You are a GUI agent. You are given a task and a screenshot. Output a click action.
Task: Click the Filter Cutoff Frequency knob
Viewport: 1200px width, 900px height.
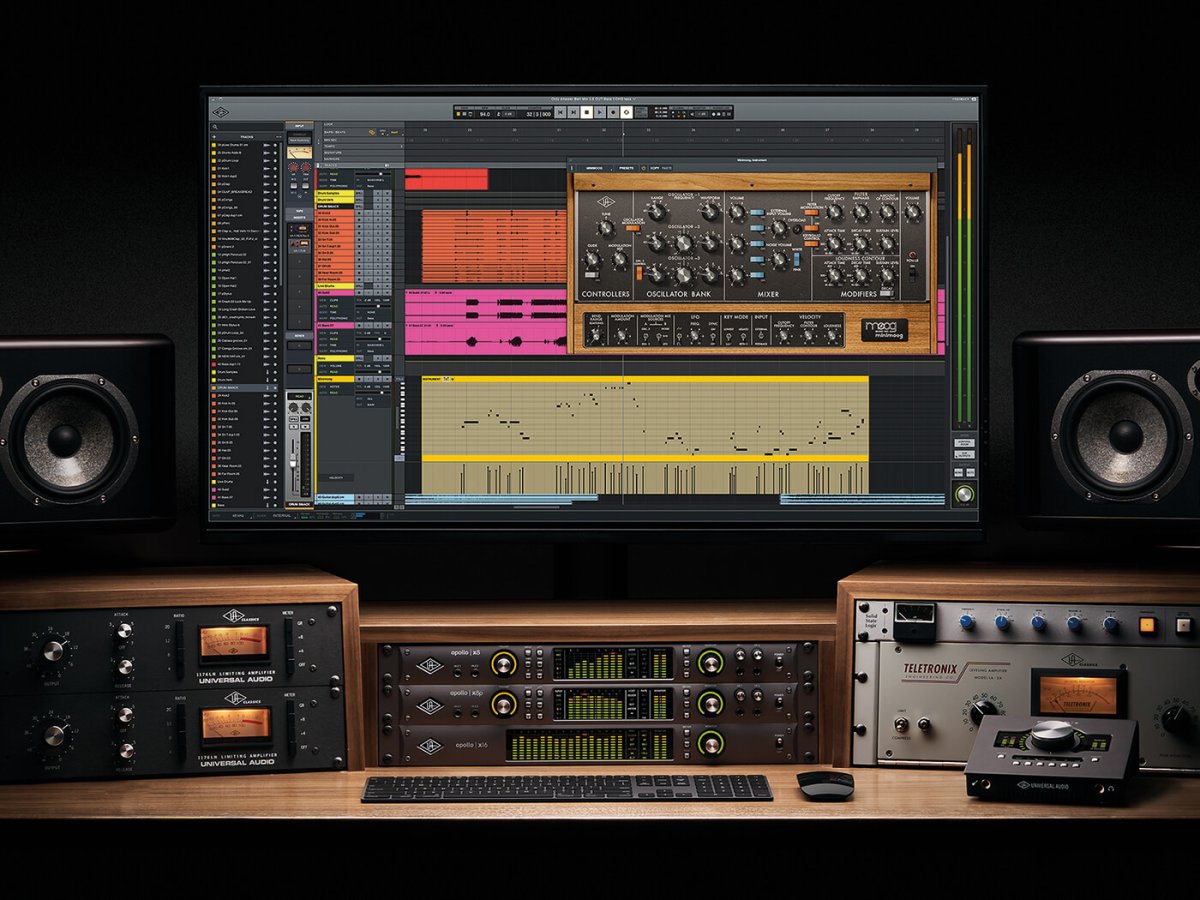coord(834,212)
